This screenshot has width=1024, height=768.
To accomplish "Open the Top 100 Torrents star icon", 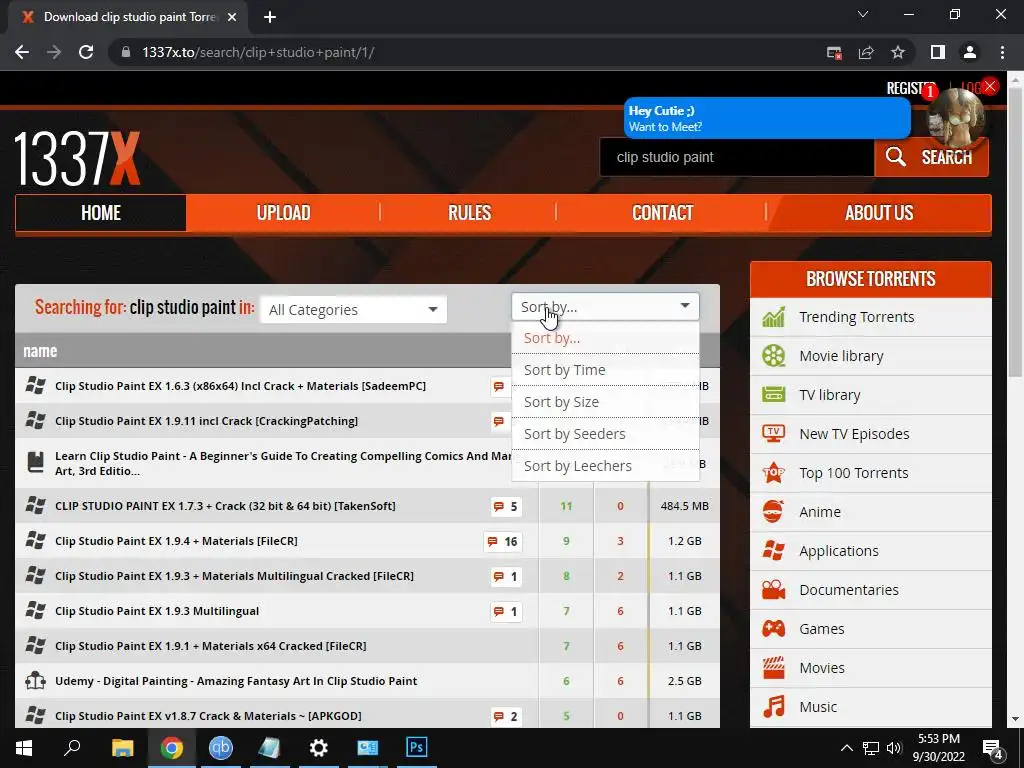I will [774, 473].
